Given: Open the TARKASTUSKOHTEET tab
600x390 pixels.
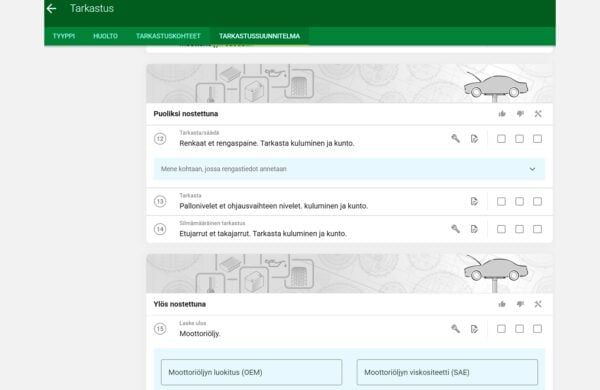Looking at the screenshot, I should [168, 36].
